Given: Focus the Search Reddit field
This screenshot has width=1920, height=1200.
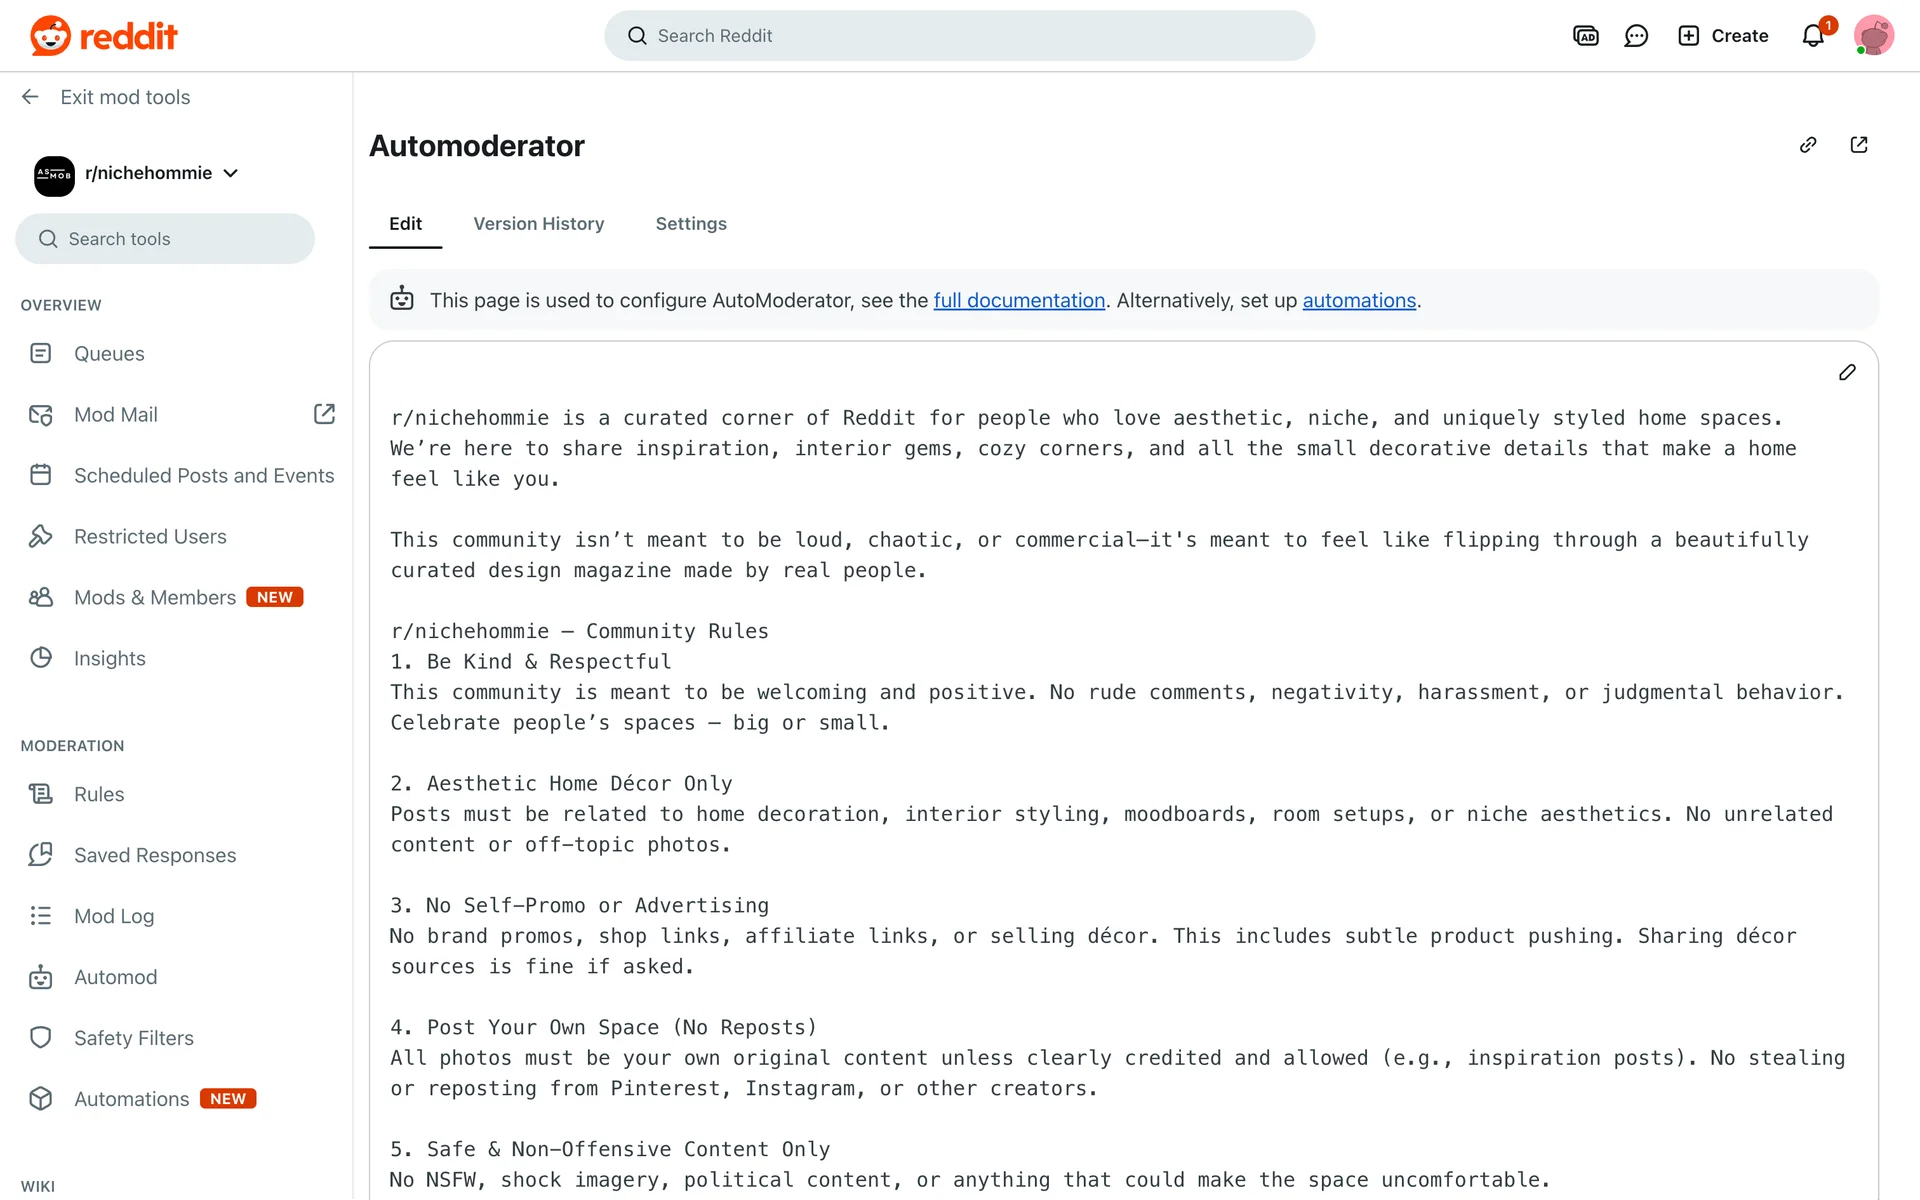Looking at the screenshot, I should click(960, 36).
